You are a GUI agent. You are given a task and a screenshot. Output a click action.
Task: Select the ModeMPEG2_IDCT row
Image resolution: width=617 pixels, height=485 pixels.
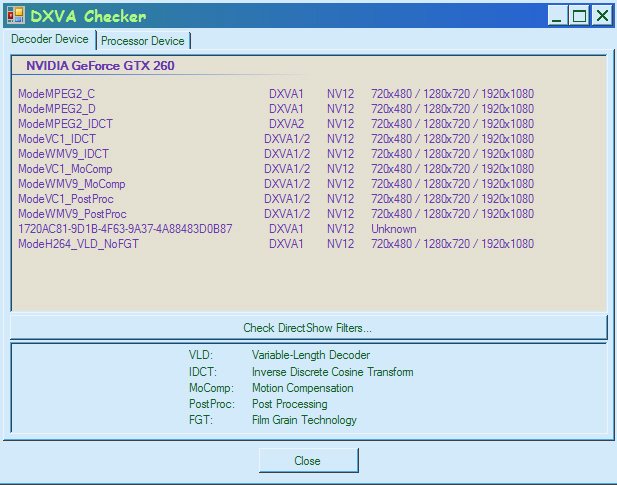(276, 124)
